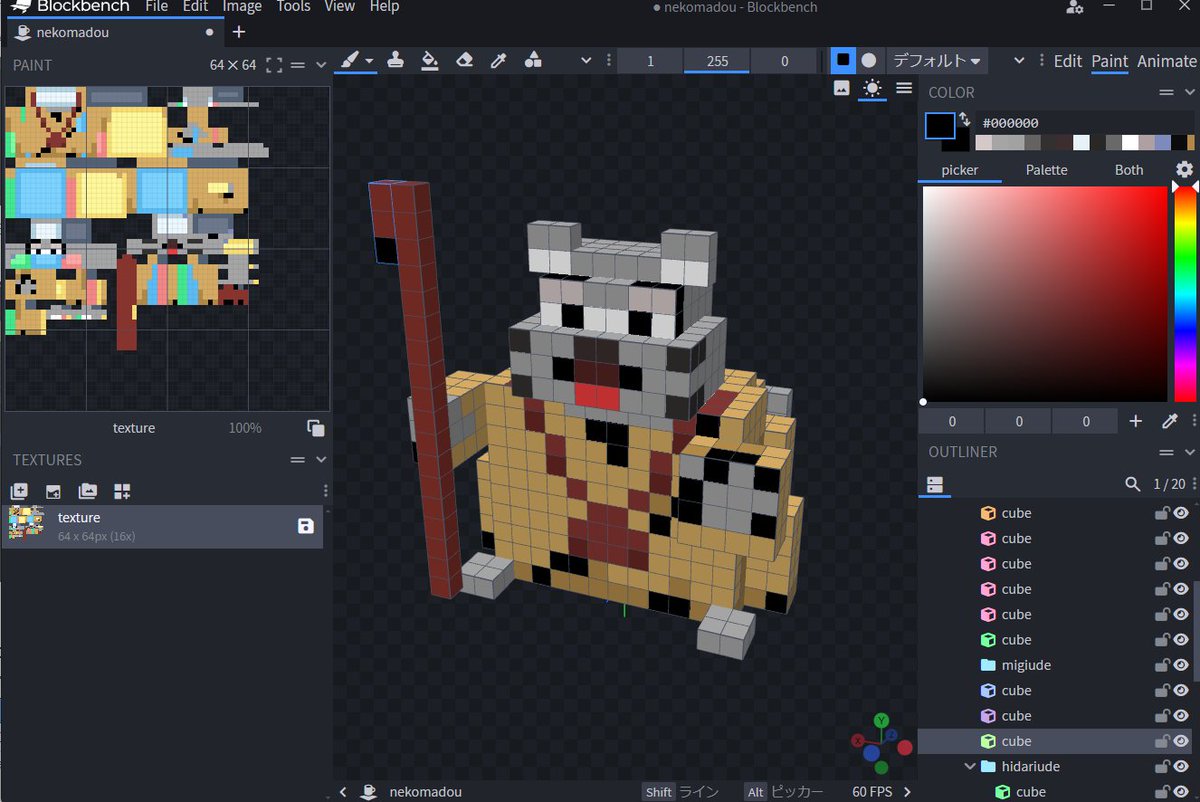1200x802 pixels.
Task: Open the File menu
Action: coord(156,6)
